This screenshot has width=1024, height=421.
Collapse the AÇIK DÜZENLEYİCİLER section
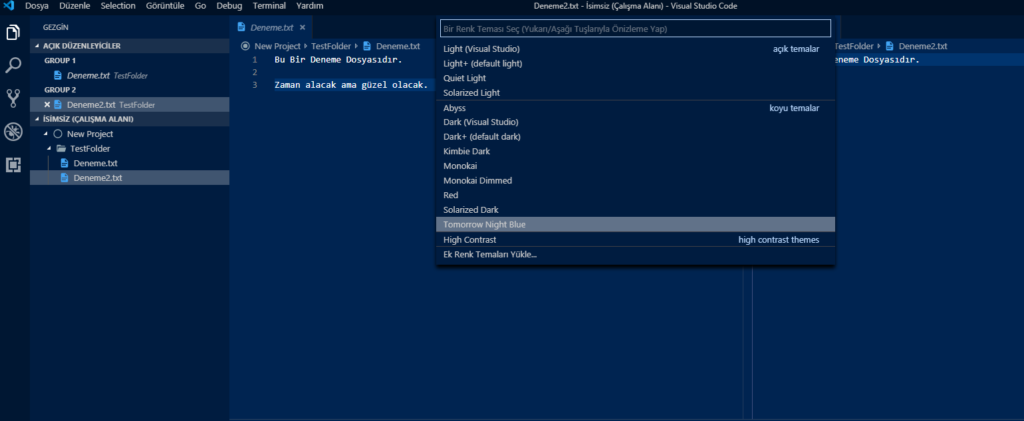click(x=130, y=46)
